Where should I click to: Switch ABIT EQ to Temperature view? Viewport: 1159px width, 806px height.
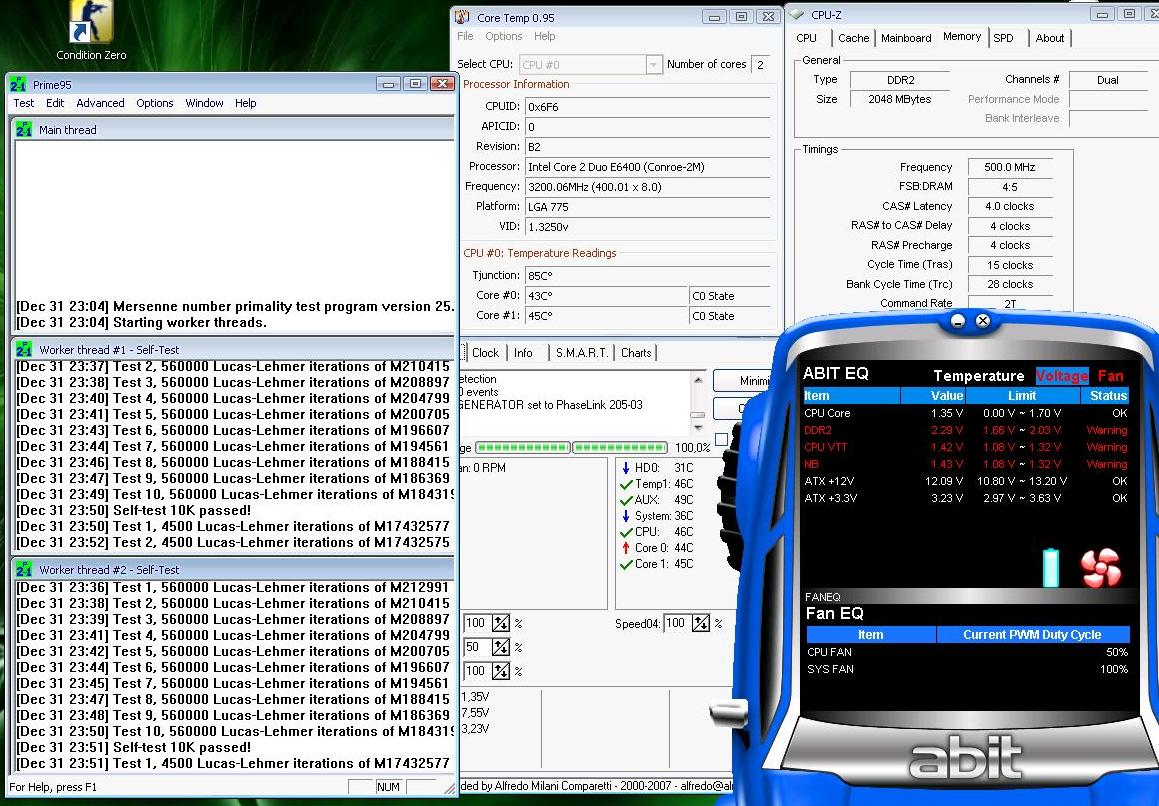(x=979, y=376)
